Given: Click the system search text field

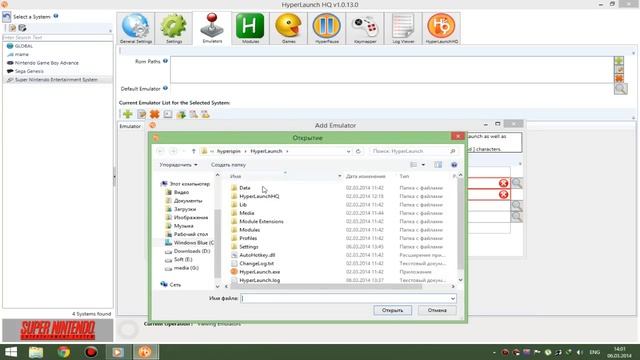Looking at the screenshot, I should 58,38.
